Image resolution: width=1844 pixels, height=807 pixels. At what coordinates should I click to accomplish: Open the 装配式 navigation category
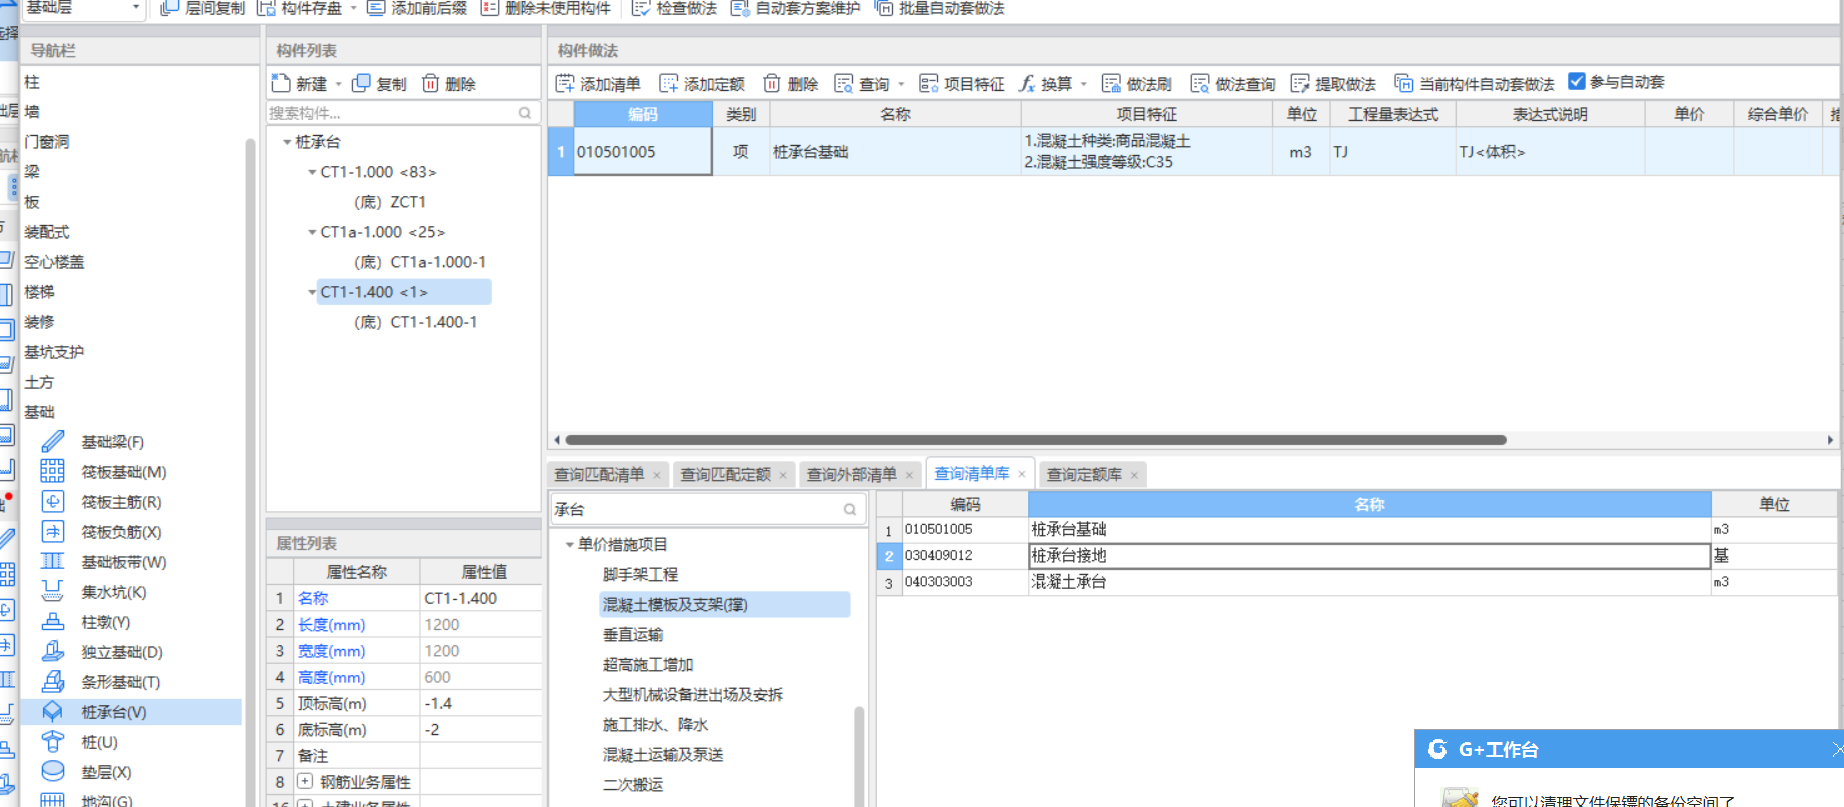pos(47,232)
